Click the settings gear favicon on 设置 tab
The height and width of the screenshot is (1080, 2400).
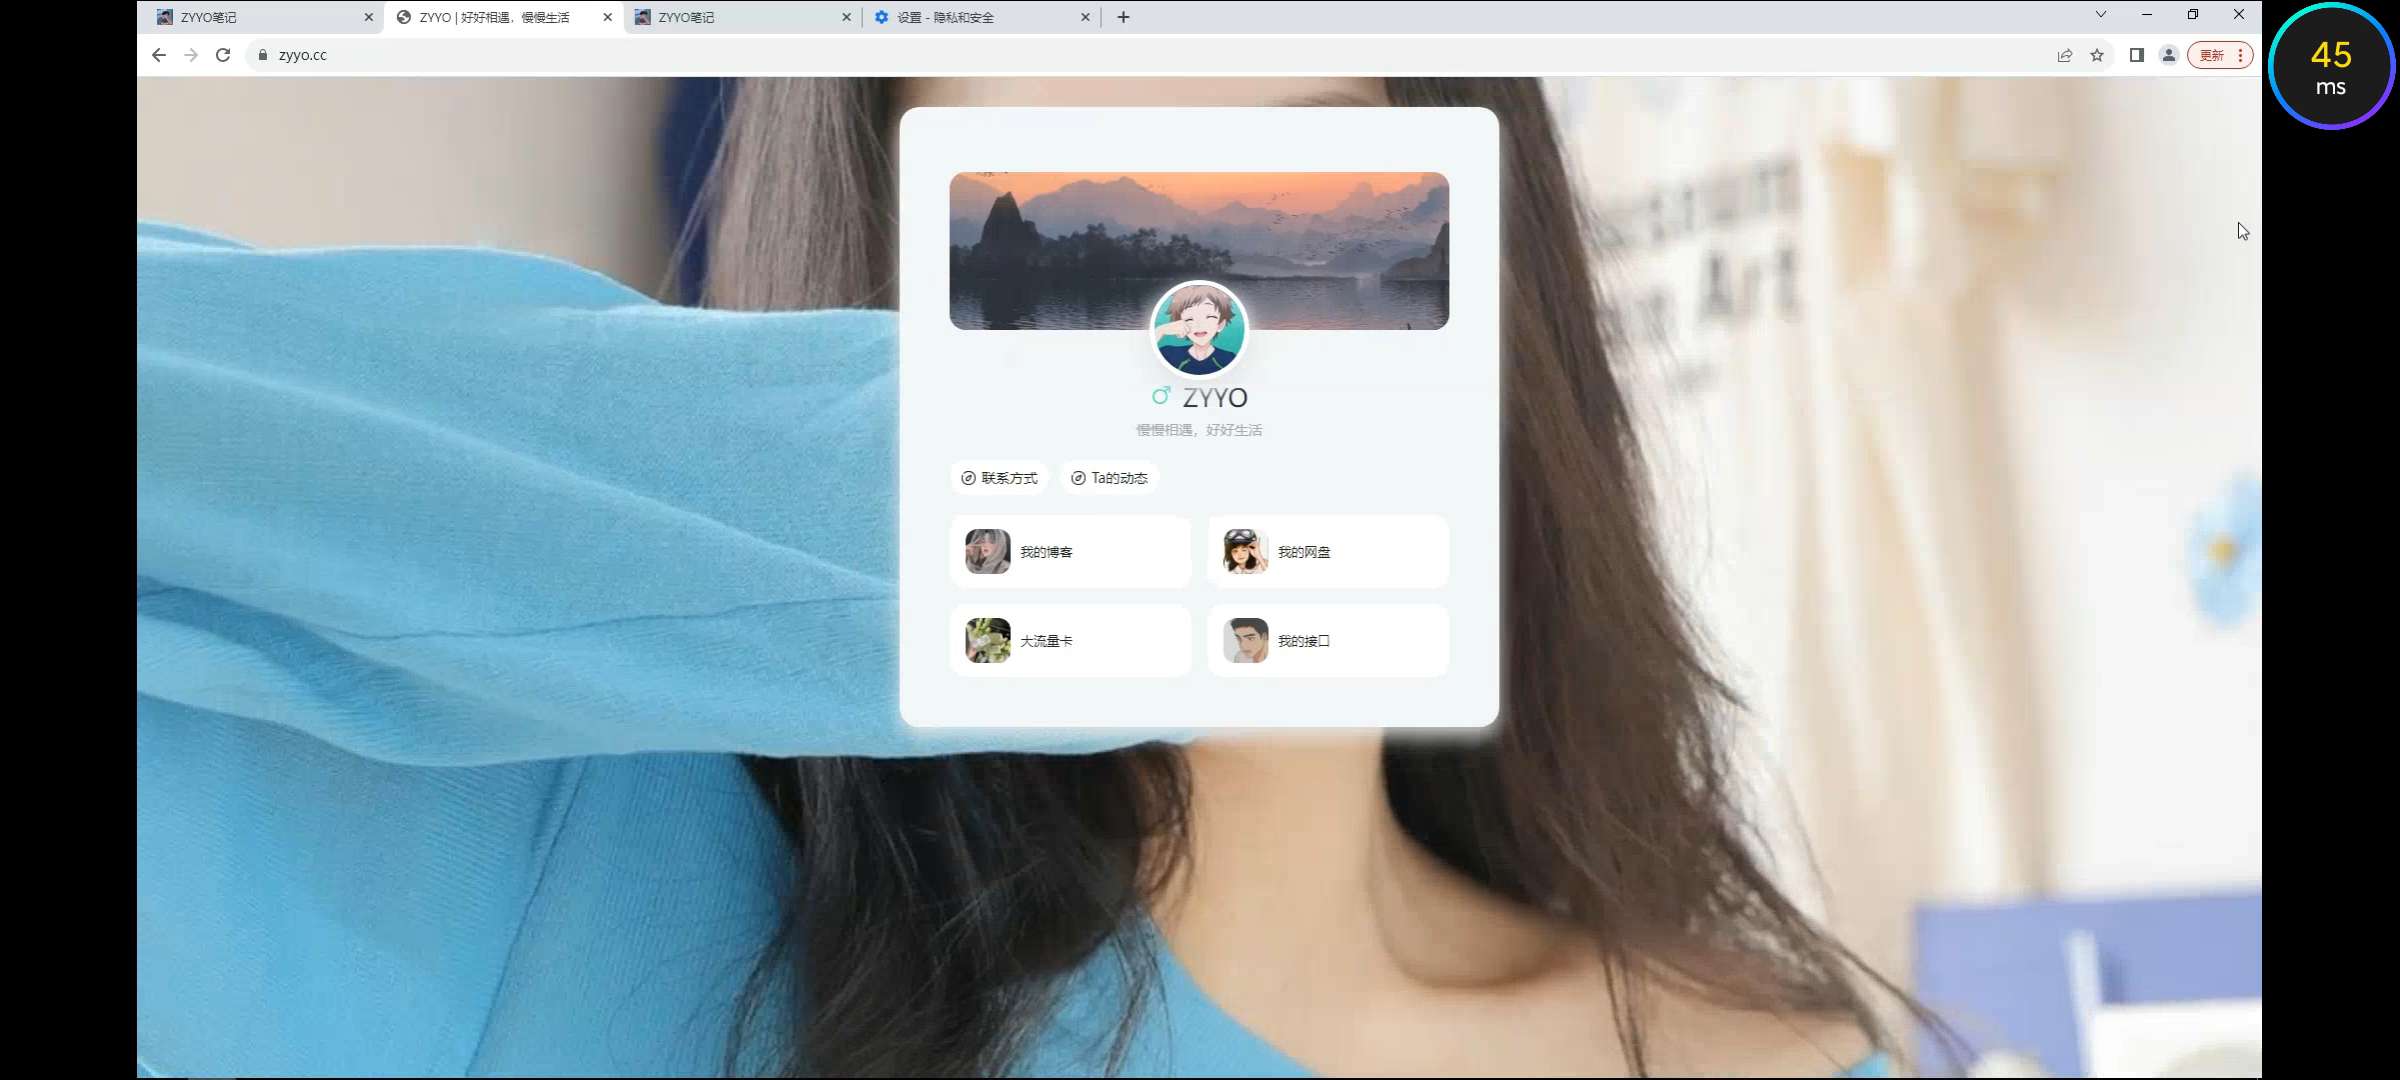(881, 17)
